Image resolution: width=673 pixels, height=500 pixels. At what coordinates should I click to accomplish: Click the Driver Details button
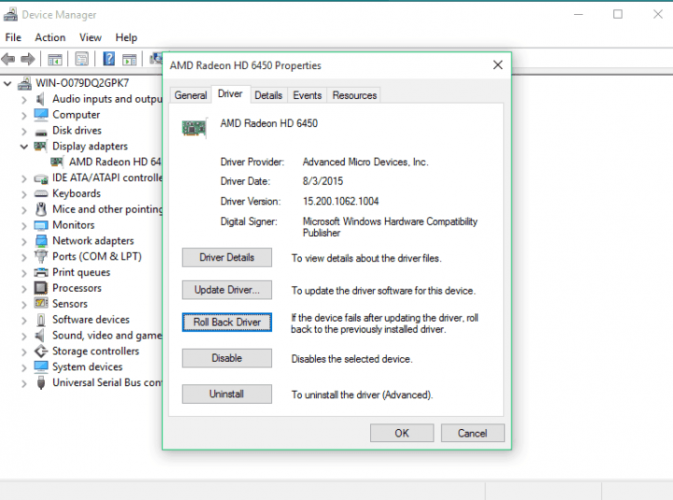[x=227, y=258]
